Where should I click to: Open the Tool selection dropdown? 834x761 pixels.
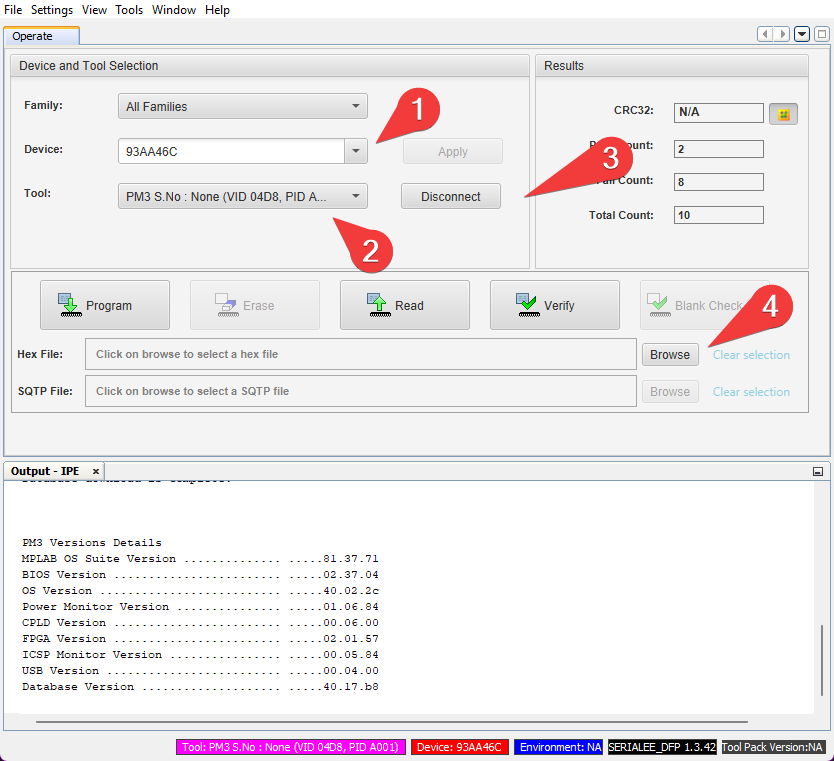(x=243, y=196)
